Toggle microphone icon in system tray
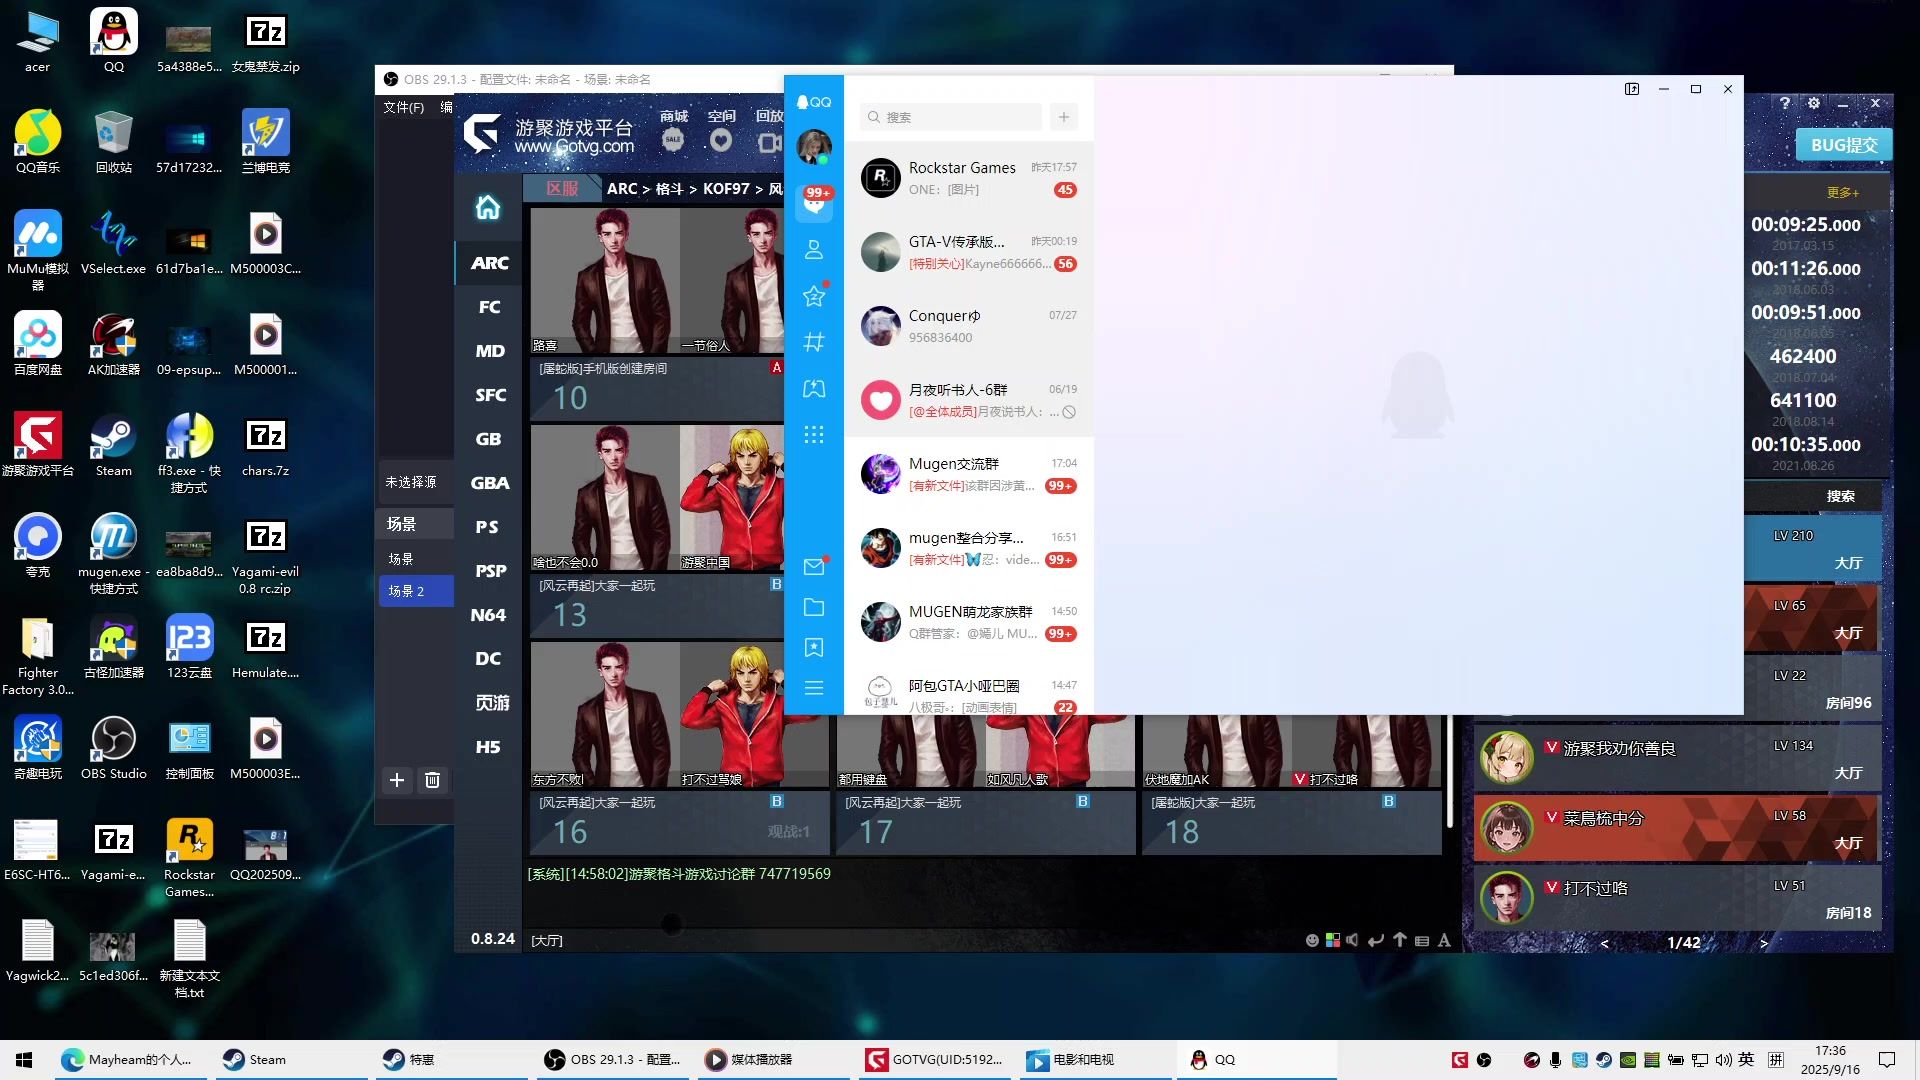 point(1555,1060)
